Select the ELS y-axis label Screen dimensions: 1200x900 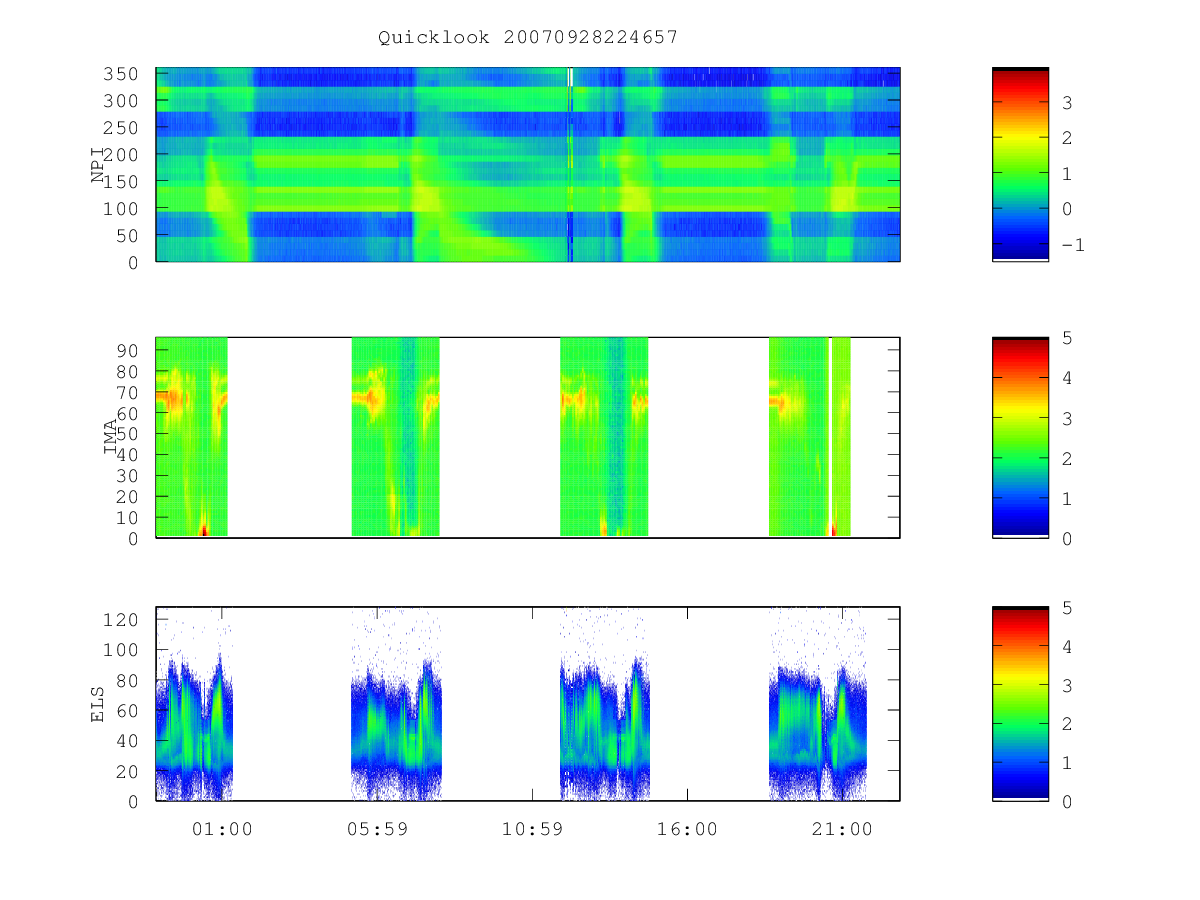point(98,704)
